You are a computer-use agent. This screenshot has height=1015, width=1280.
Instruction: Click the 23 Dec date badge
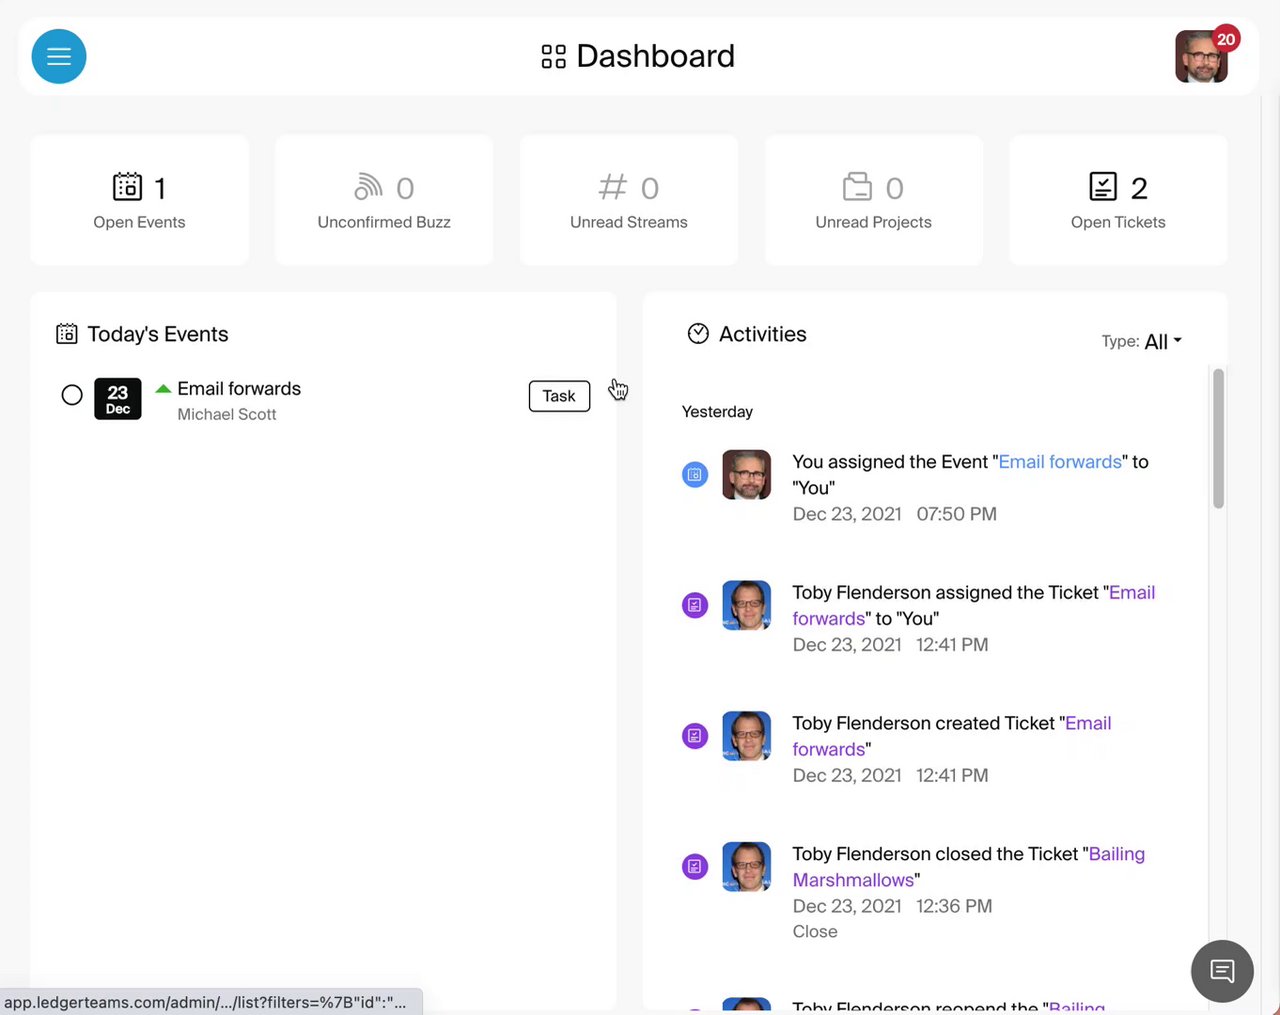(x=118, y=399)
